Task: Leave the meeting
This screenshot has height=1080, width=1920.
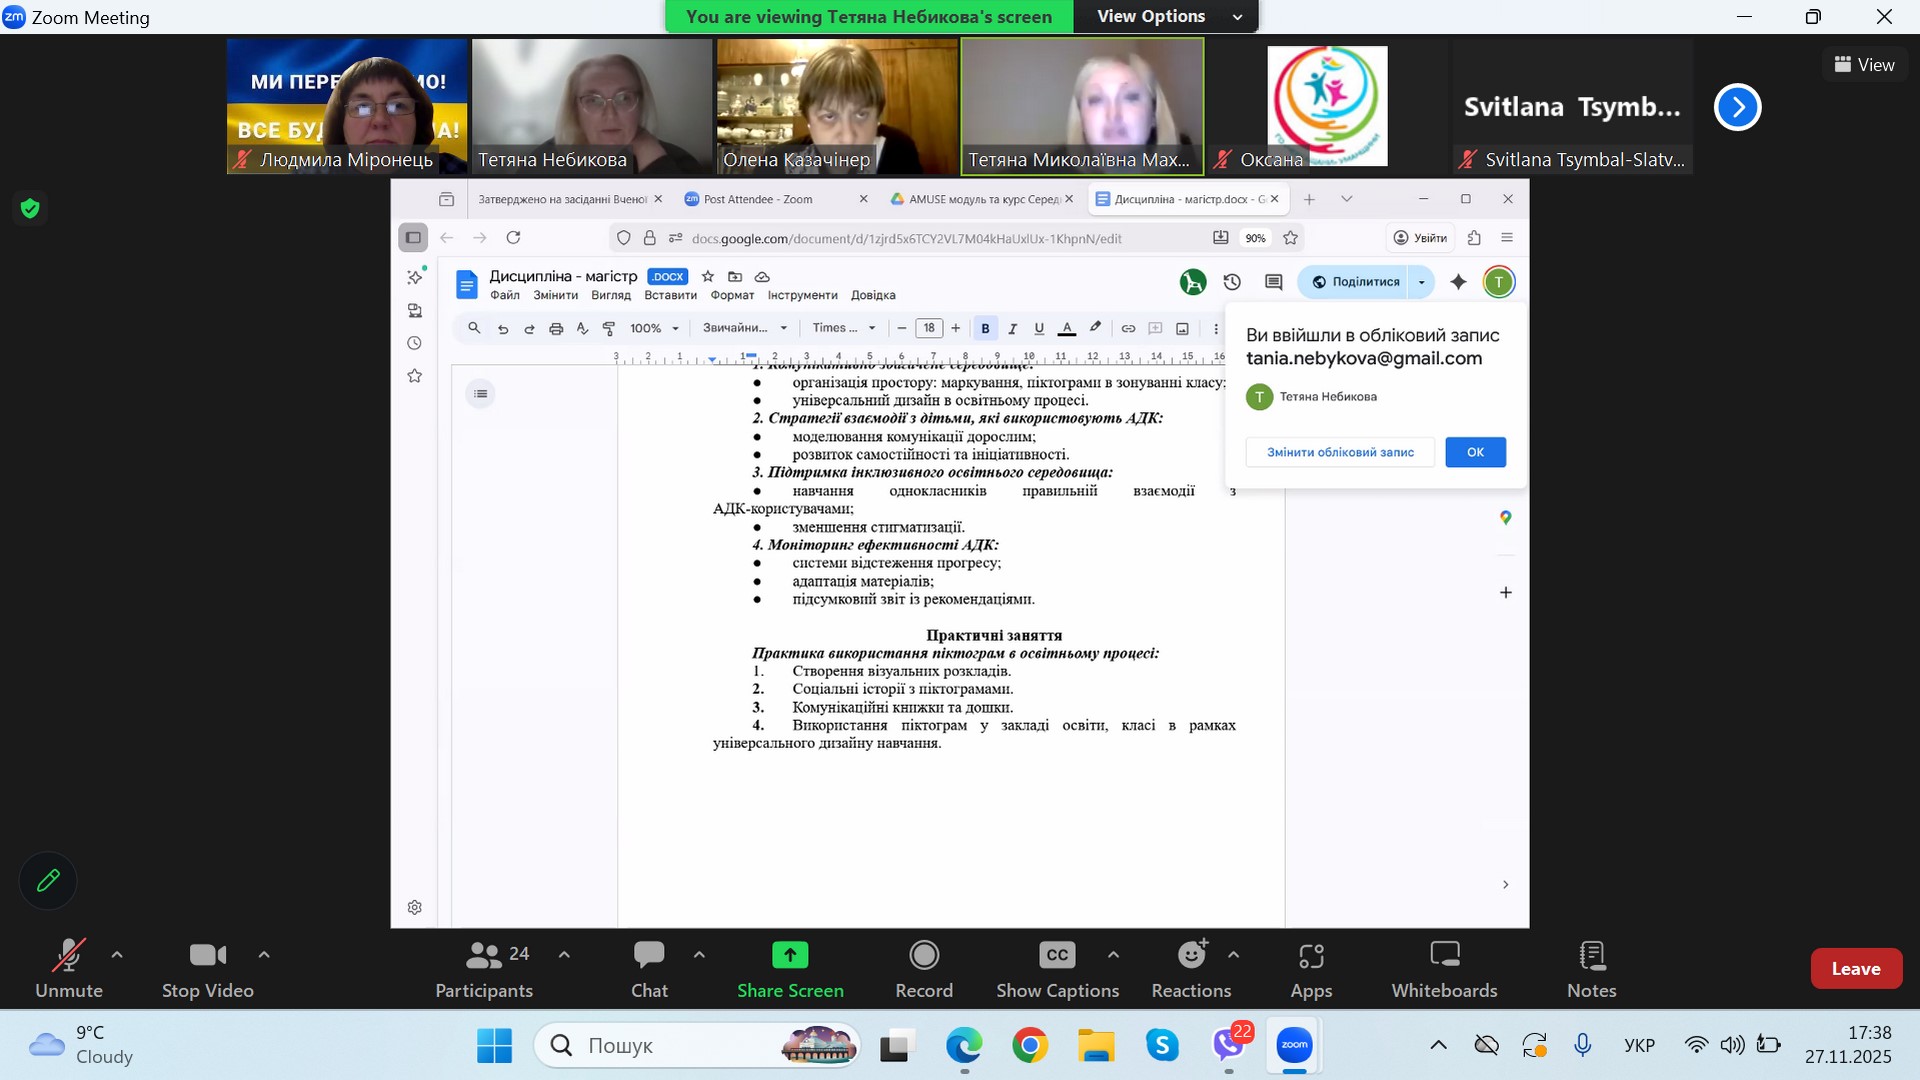Action: (1856, 968)
